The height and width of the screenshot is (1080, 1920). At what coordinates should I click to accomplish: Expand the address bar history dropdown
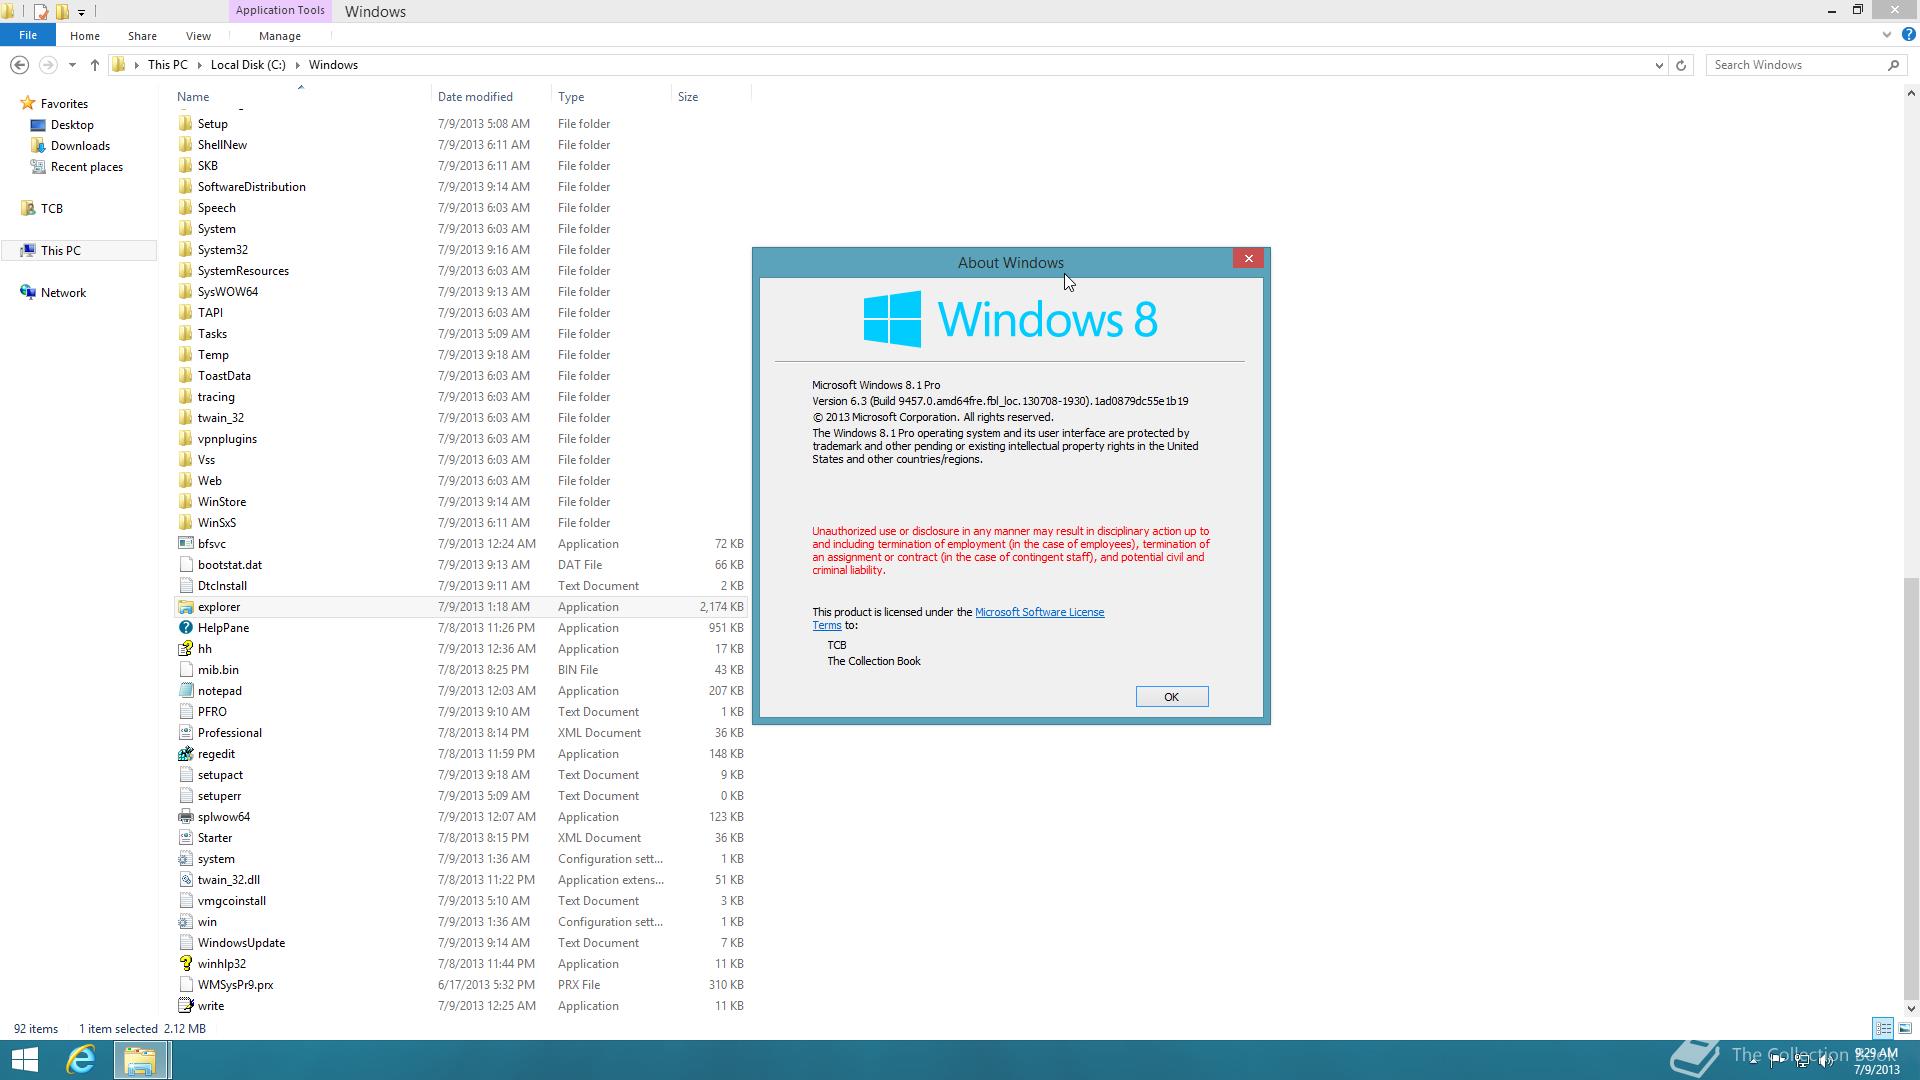coord(1659,65)
